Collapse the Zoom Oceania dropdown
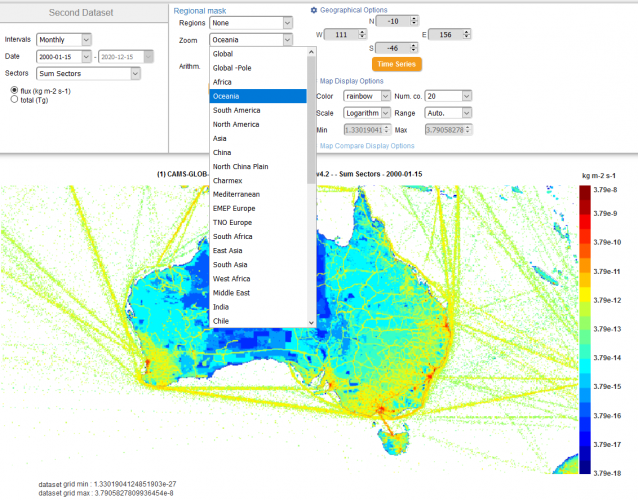The image size is (638, 500). [x=251, y=39]
